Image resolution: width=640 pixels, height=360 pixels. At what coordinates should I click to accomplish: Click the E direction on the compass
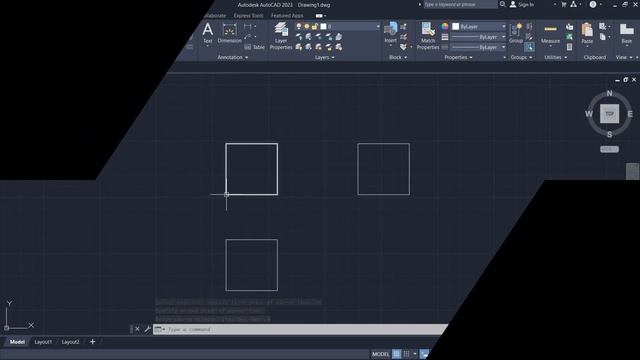630,114
